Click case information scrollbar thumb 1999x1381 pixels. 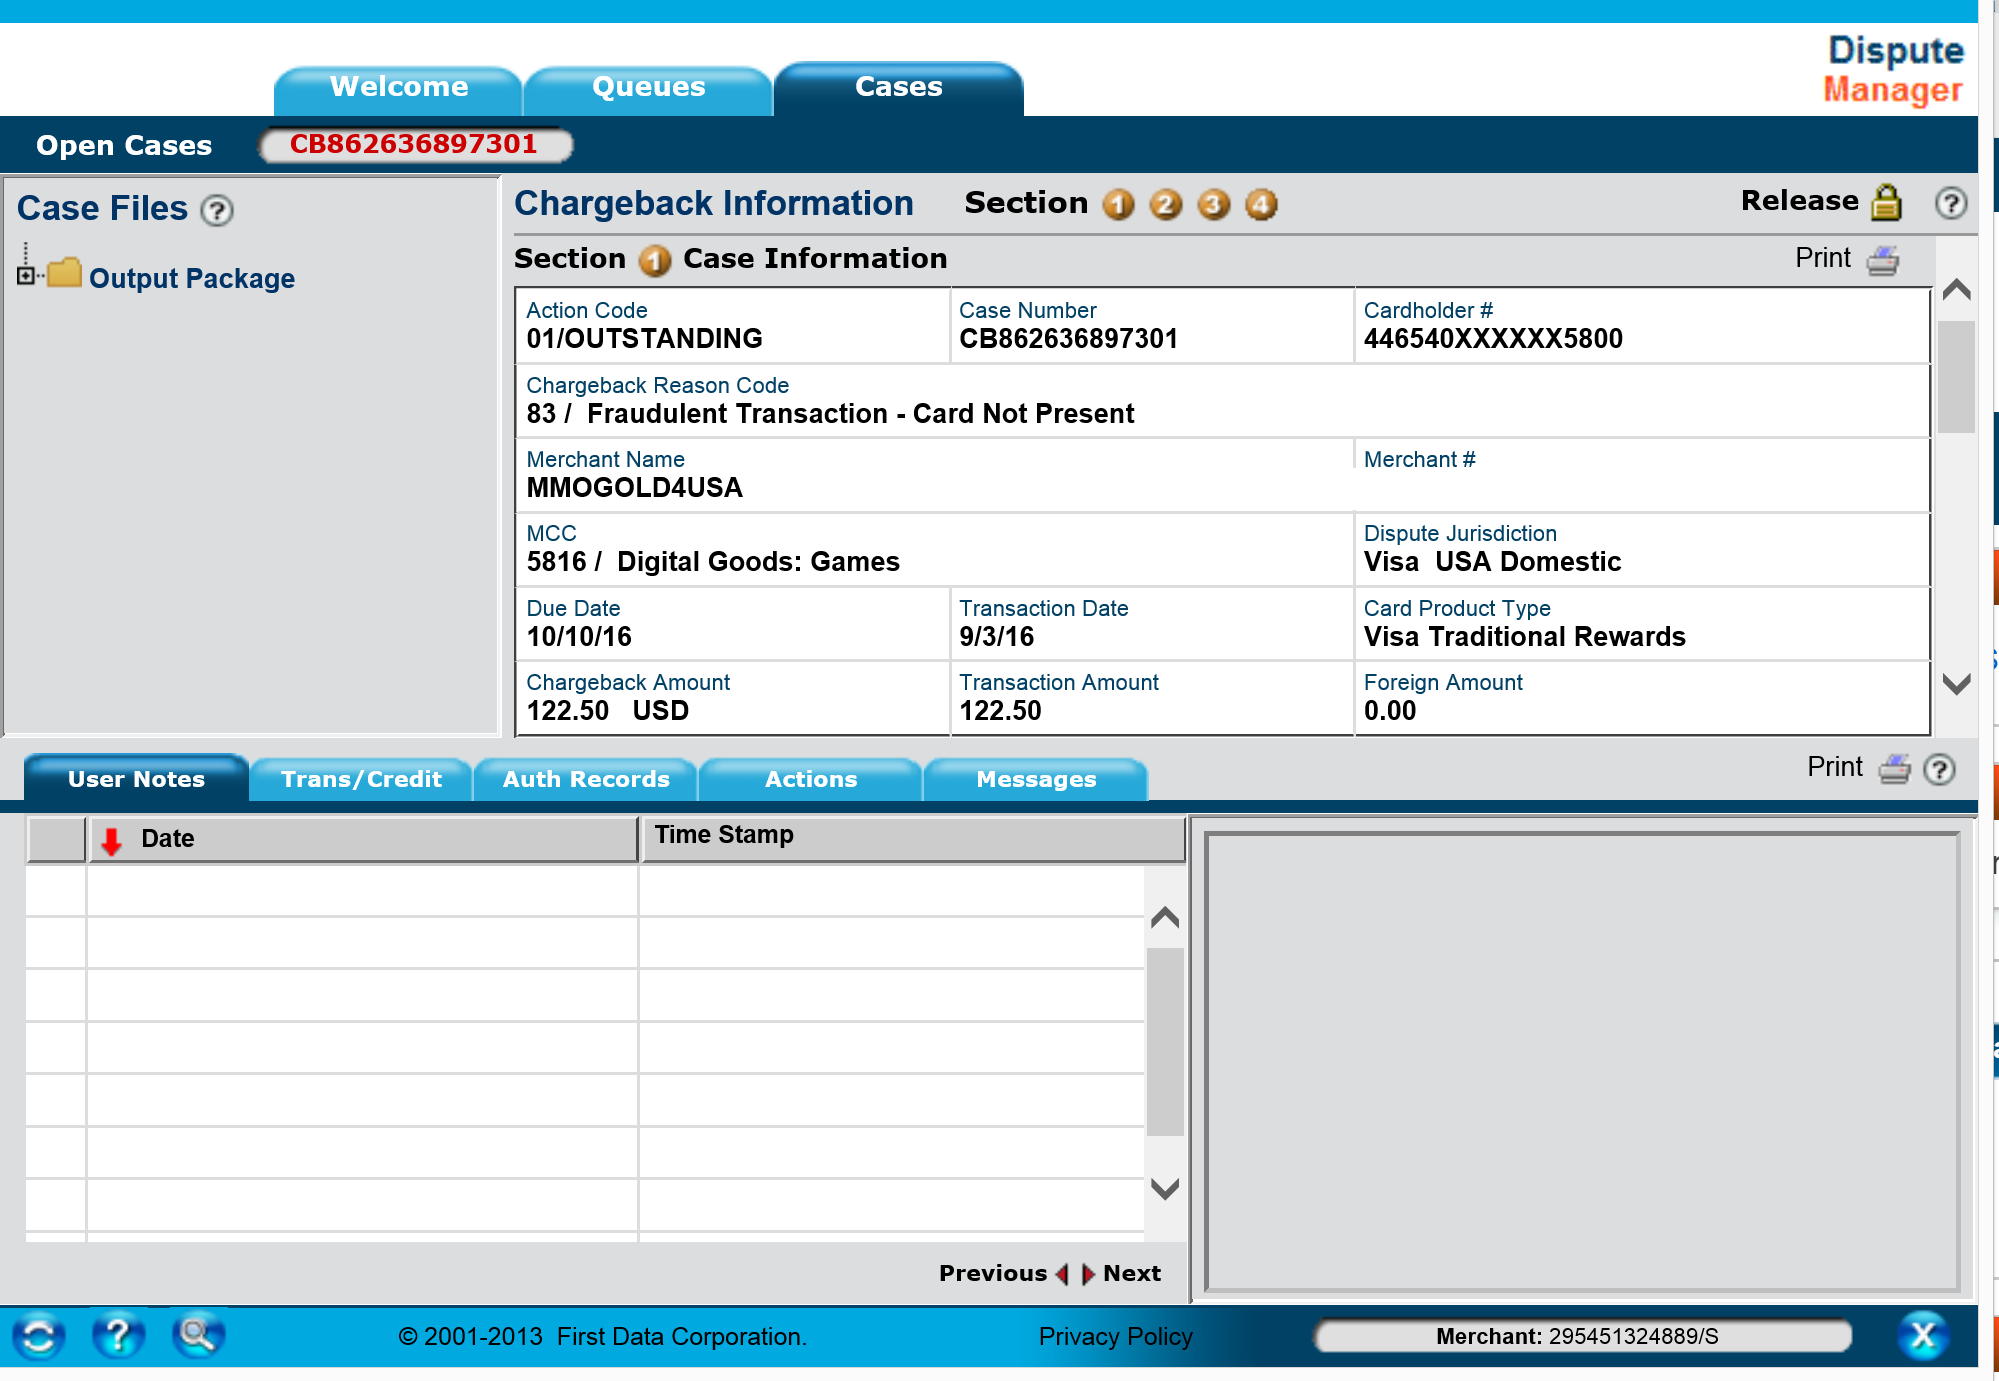coord(1956,377)
